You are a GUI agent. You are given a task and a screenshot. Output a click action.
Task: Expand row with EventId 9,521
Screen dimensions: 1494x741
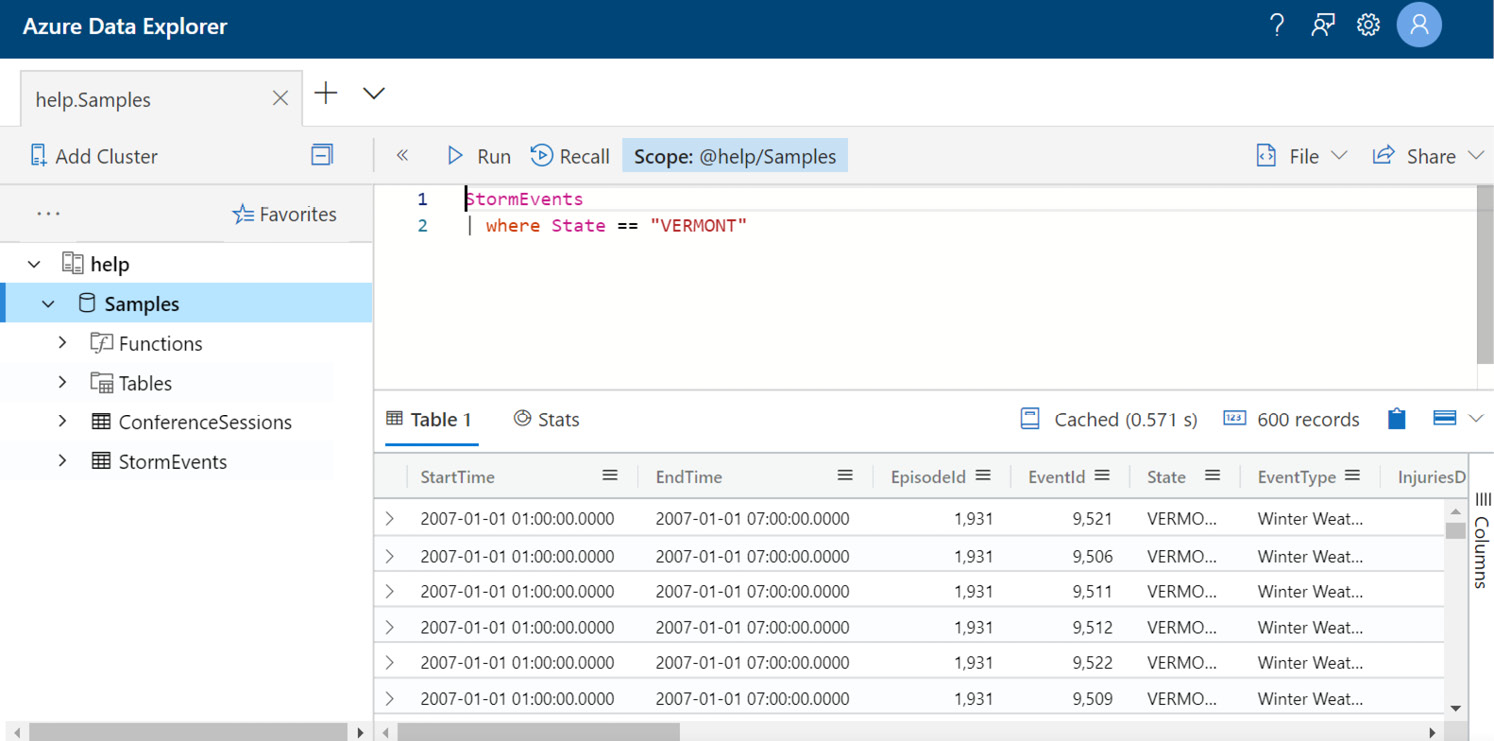(390, 519)
